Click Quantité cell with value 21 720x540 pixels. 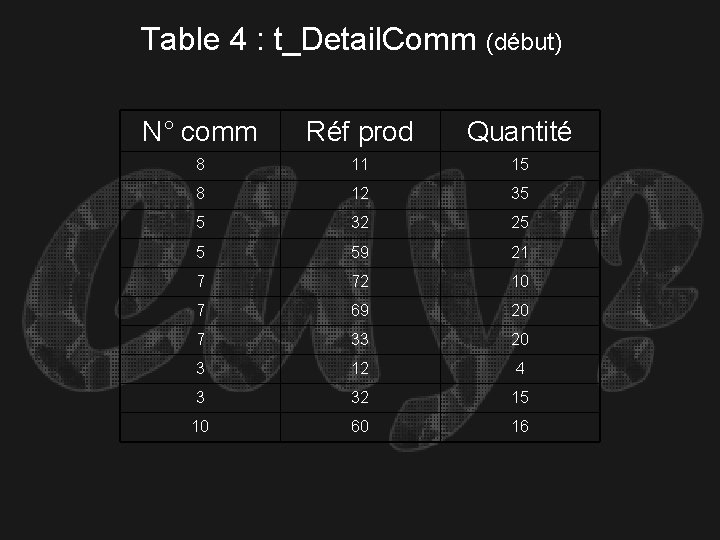[x=520, y=252]
